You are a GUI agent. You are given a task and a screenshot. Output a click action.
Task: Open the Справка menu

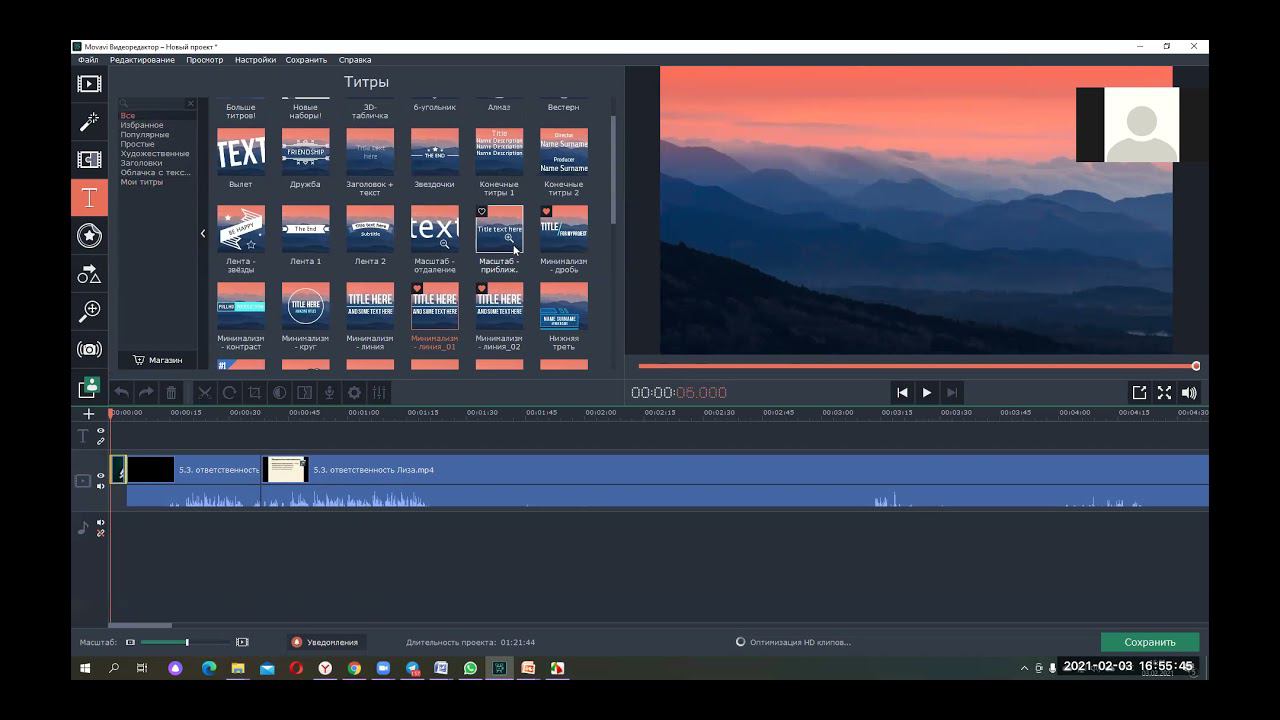[355, 60]
